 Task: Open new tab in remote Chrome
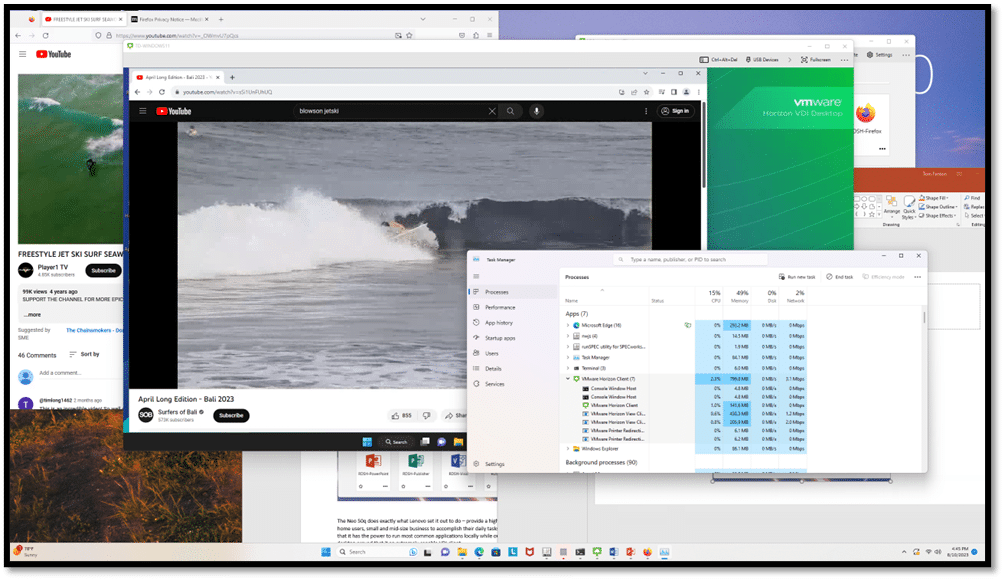pos(232,77)
